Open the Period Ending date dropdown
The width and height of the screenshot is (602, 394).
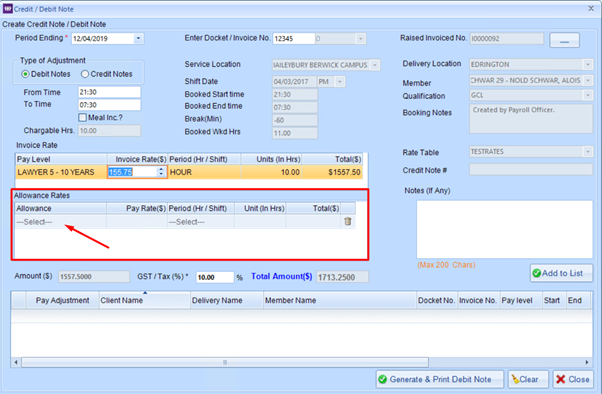pos(138,38)
